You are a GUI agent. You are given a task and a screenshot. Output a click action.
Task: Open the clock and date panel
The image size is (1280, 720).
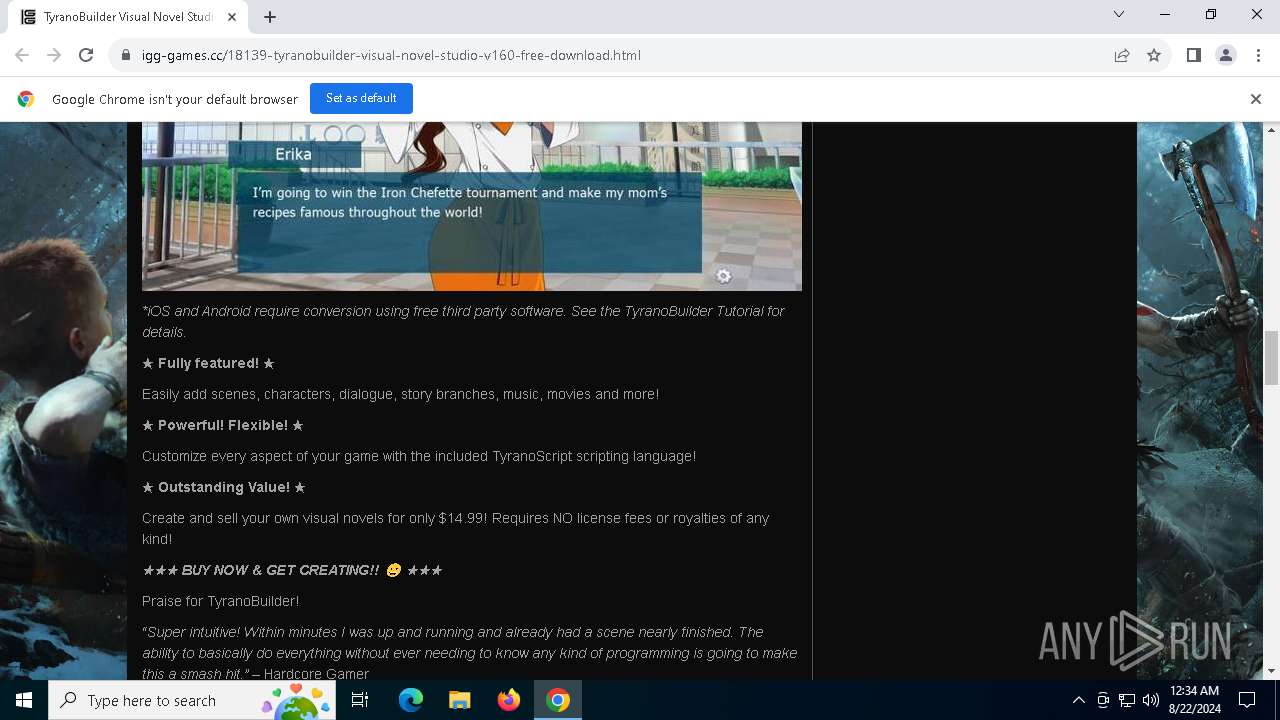1194,700
